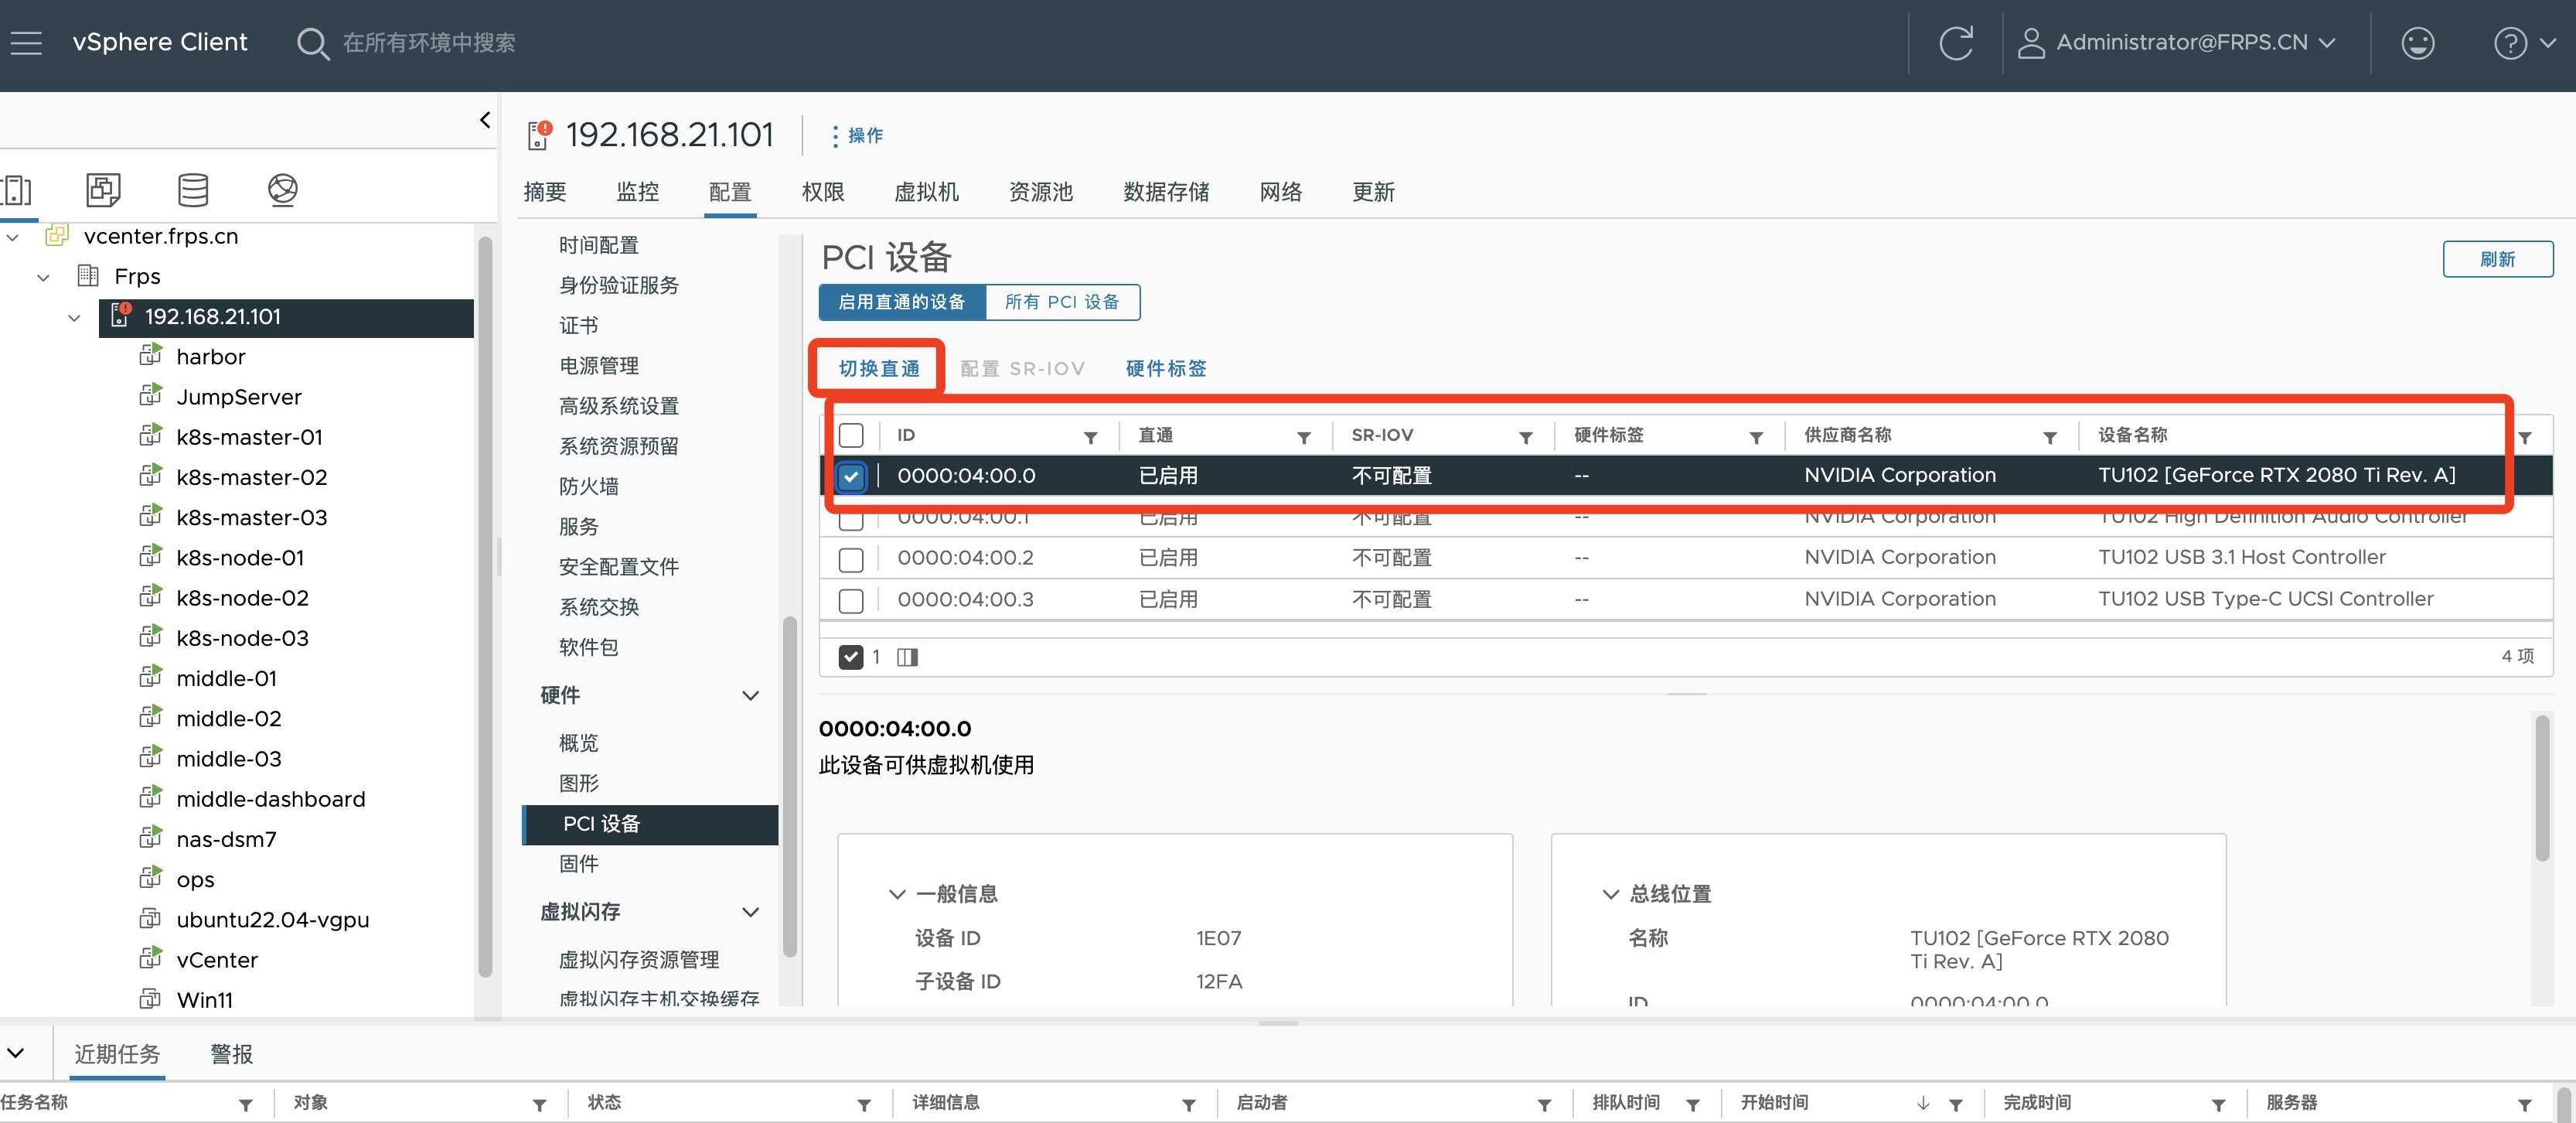
Task: Select the VMs and Templates inventory icon
Action: 102,190
